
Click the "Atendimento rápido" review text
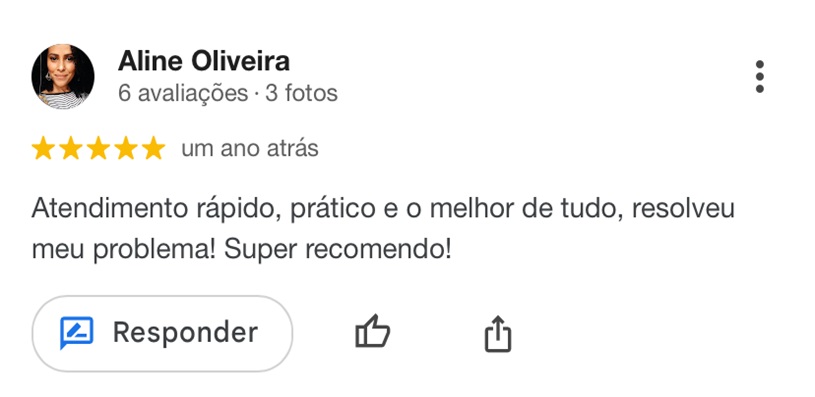pyautogui.click(x=155, y=209)
